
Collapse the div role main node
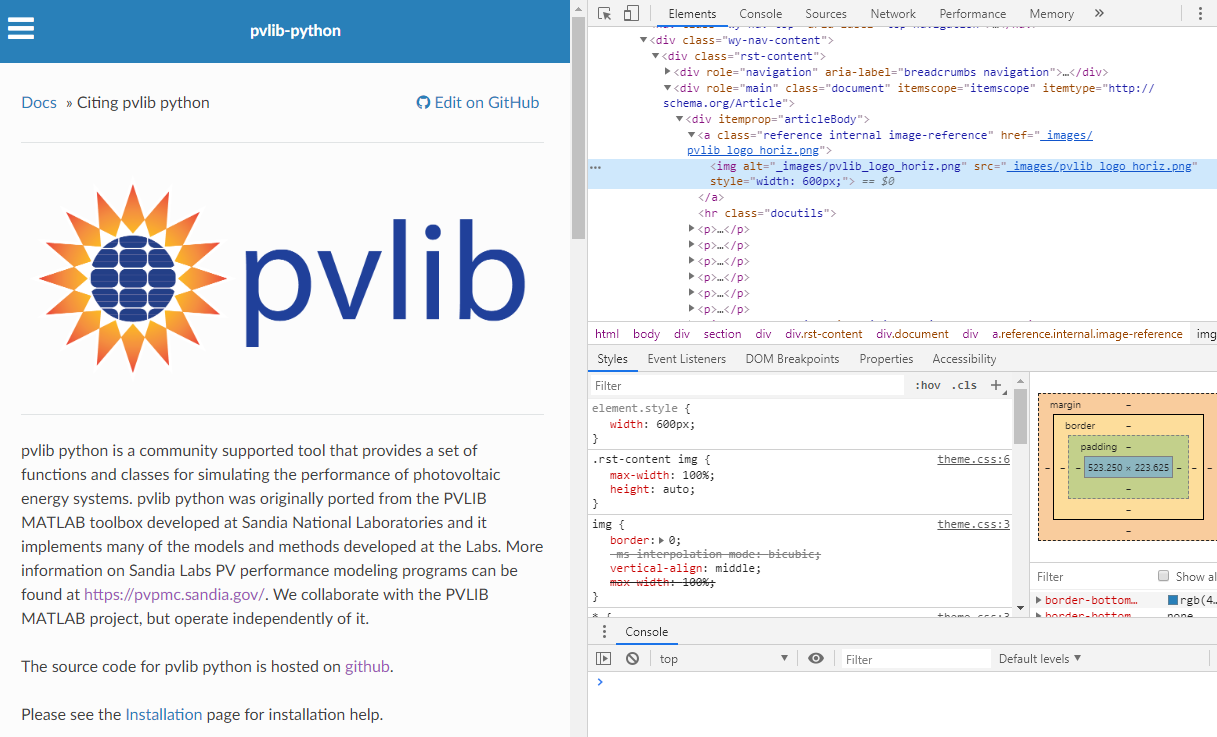[668, 88]
